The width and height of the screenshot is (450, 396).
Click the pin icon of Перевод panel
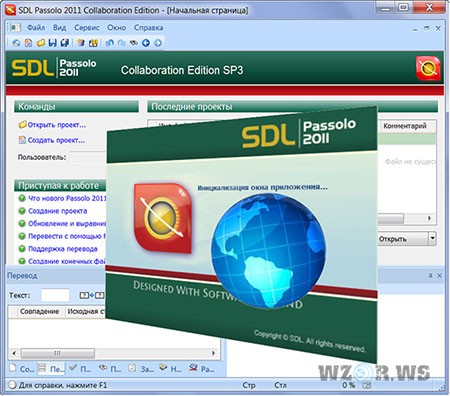(x=430, y=275)
